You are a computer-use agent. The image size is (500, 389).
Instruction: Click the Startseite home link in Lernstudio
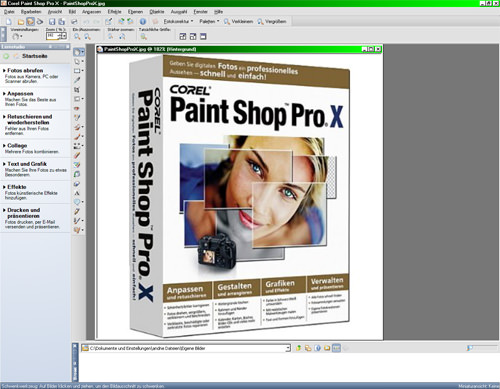35,56
